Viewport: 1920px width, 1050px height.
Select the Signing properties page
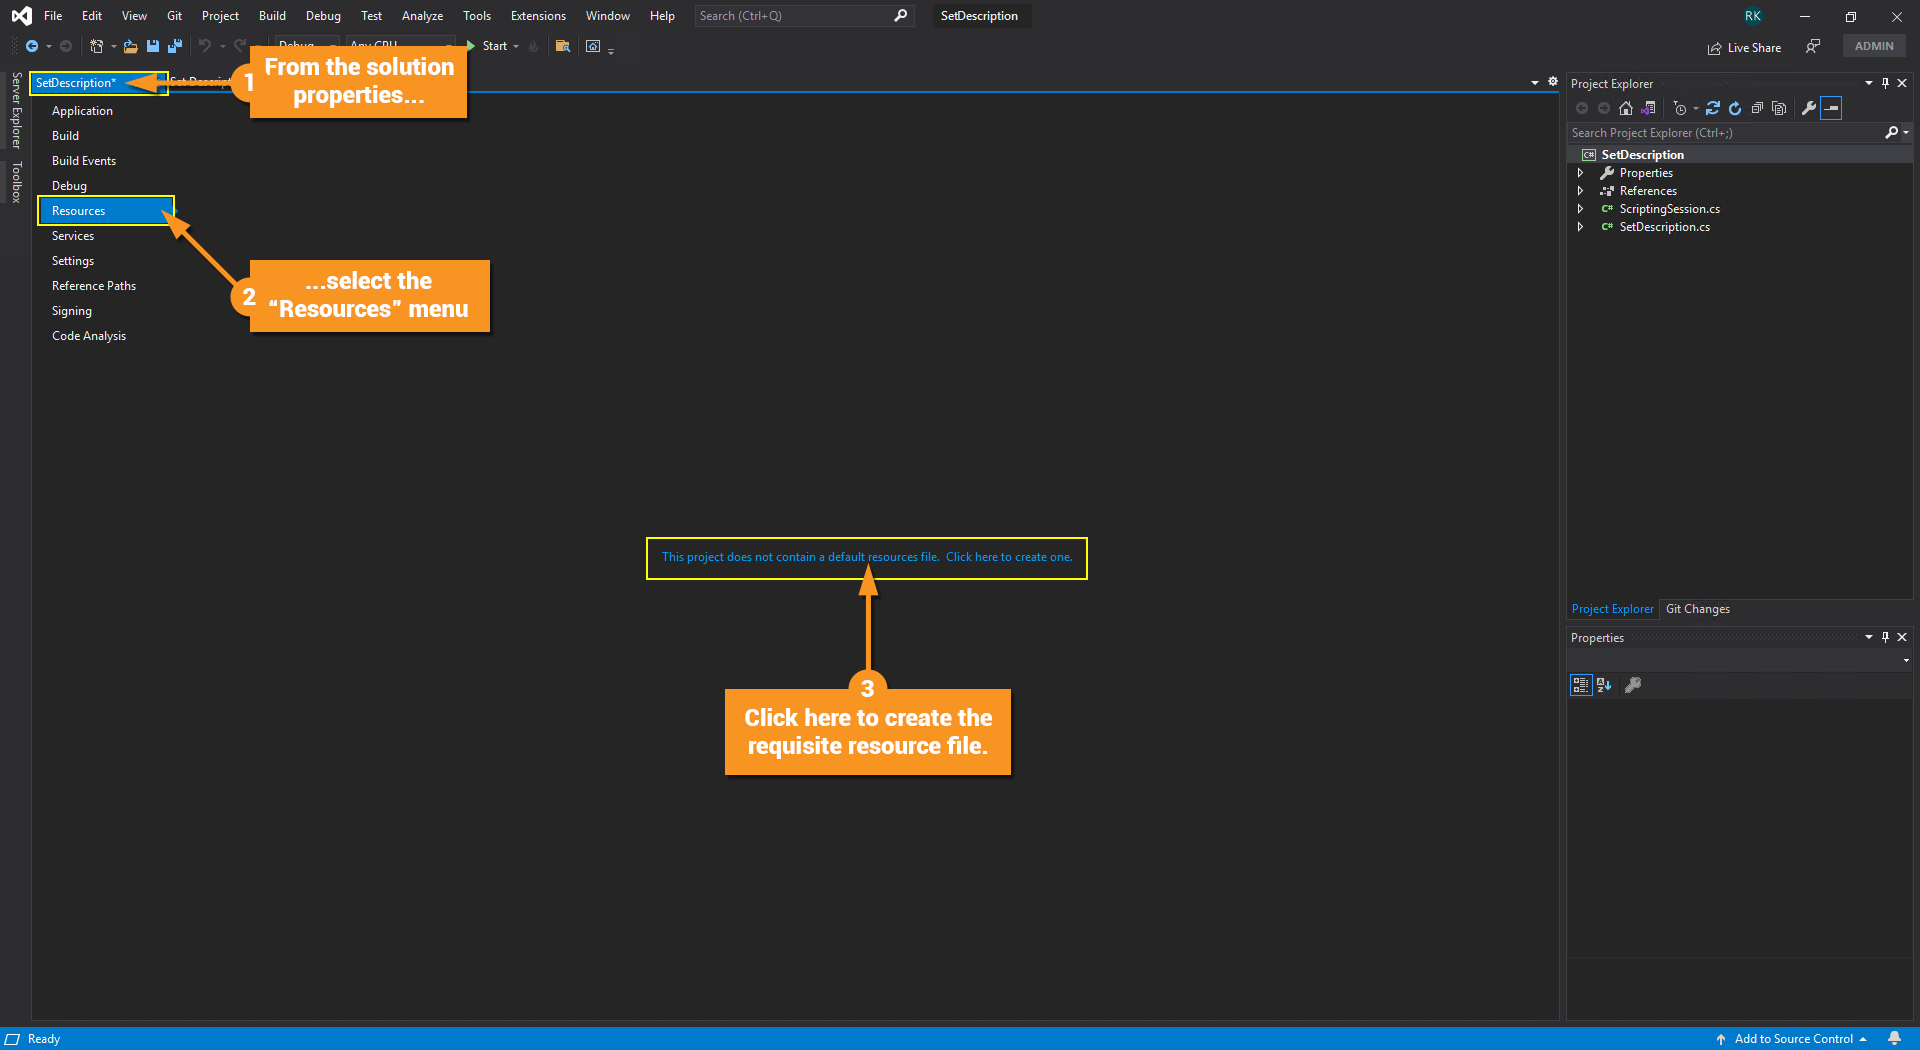point(72,311)
